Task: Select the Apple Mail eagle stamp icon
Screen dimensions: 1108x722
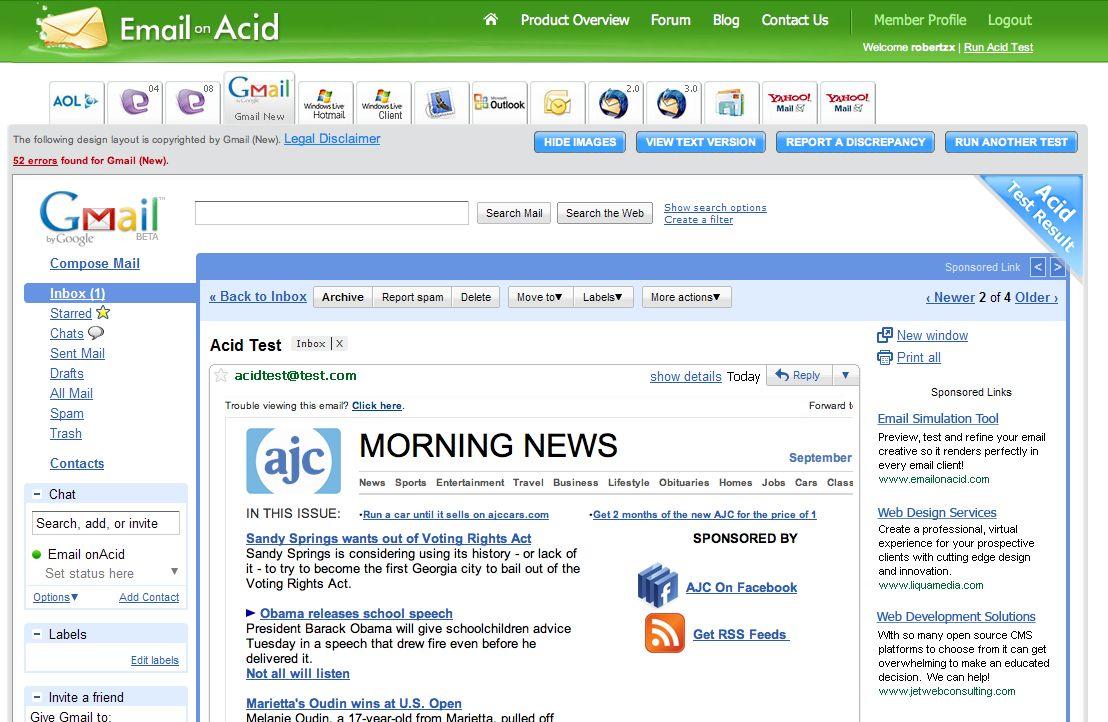Action: click(x=441, y=103)
